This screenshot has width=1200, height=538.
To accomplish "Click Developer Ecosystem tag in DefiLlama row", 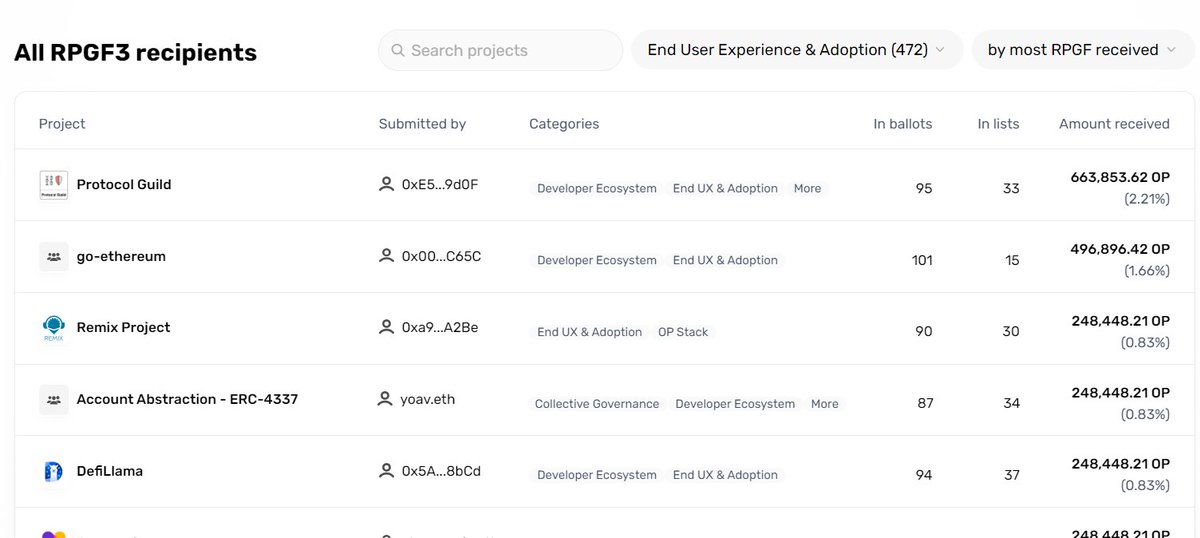I will pyautogui.click(x=597, y=475).
